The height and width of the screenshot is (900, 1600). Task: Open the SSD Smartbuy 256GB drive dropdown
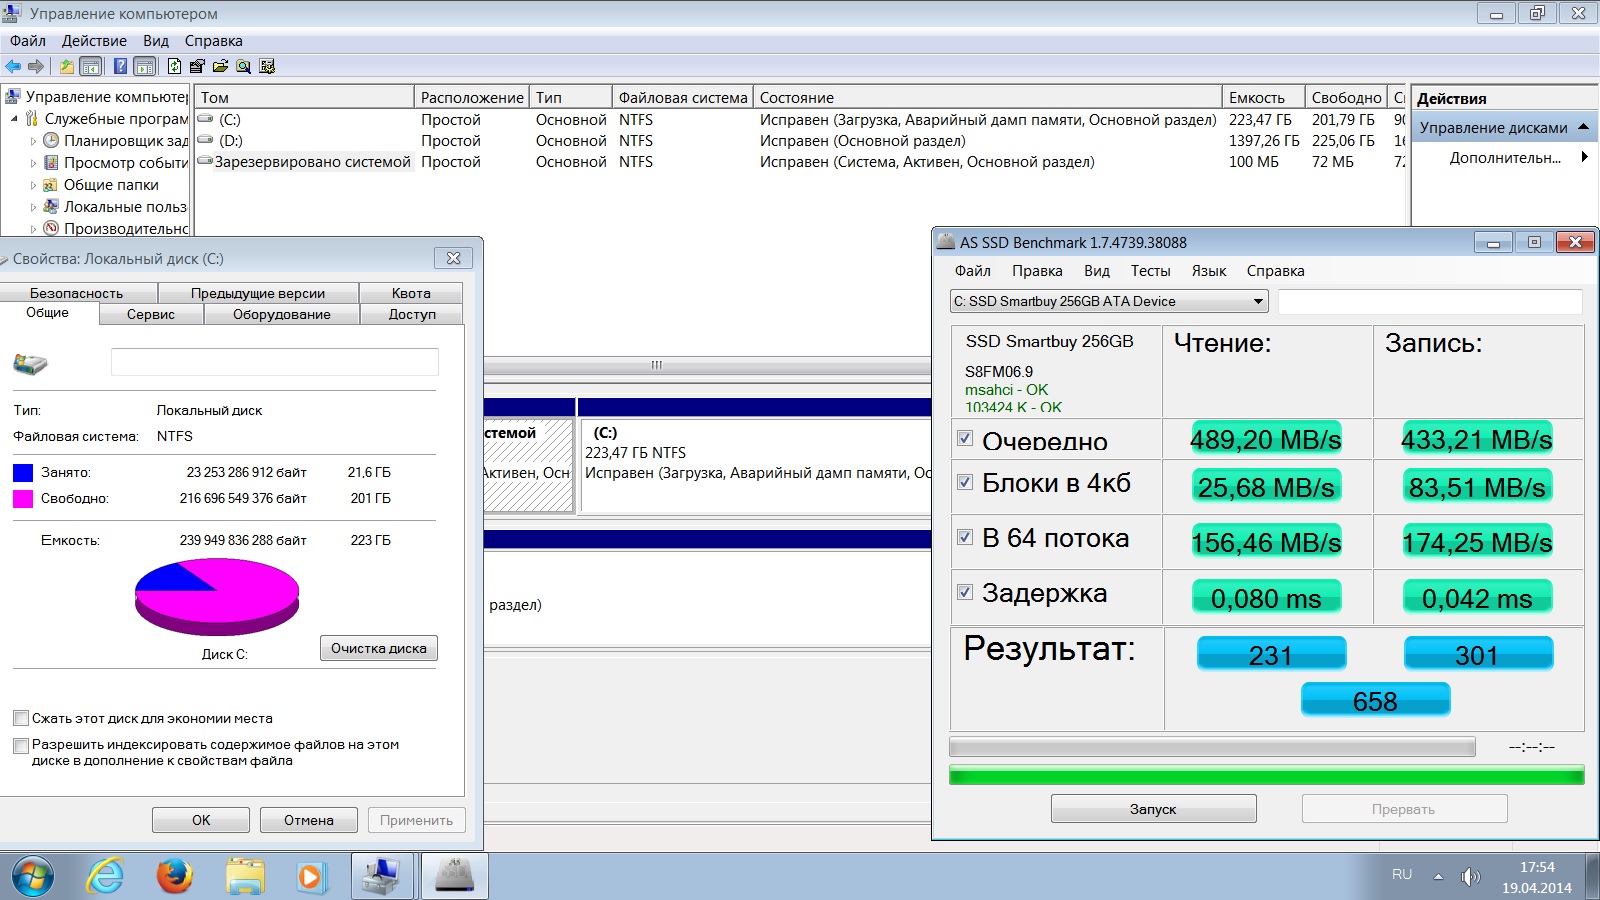(1109, 301)
